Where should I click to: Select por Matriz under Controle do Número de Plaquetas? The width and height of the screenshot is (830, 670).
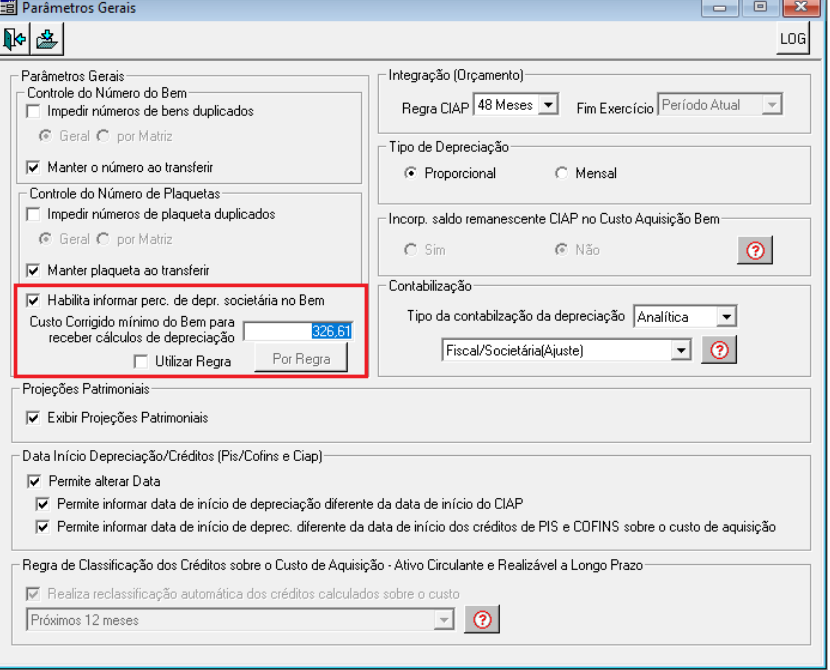103,239
